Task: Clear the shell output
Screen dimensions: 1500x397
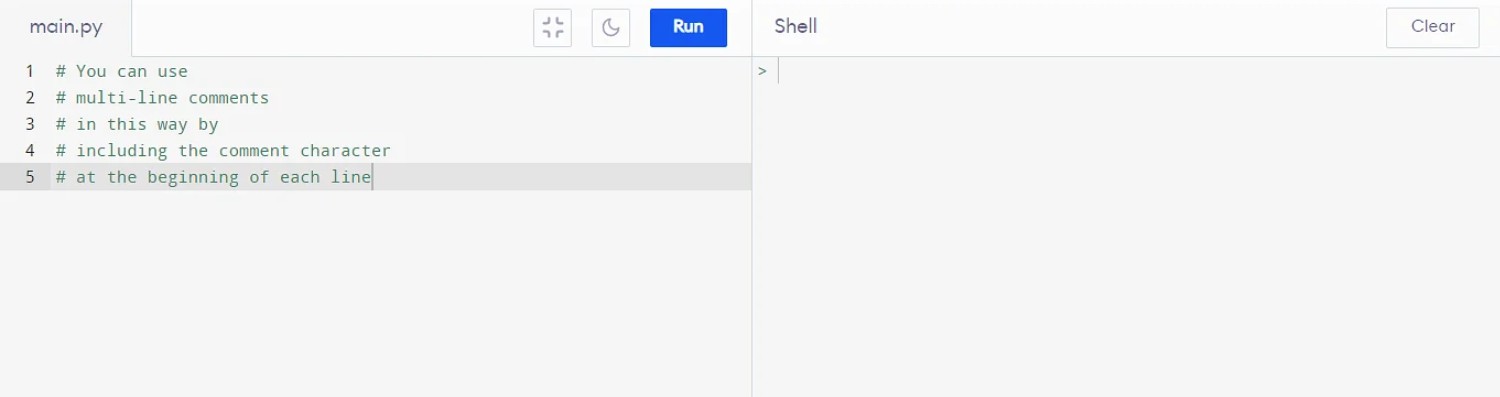Action: 1432,28
